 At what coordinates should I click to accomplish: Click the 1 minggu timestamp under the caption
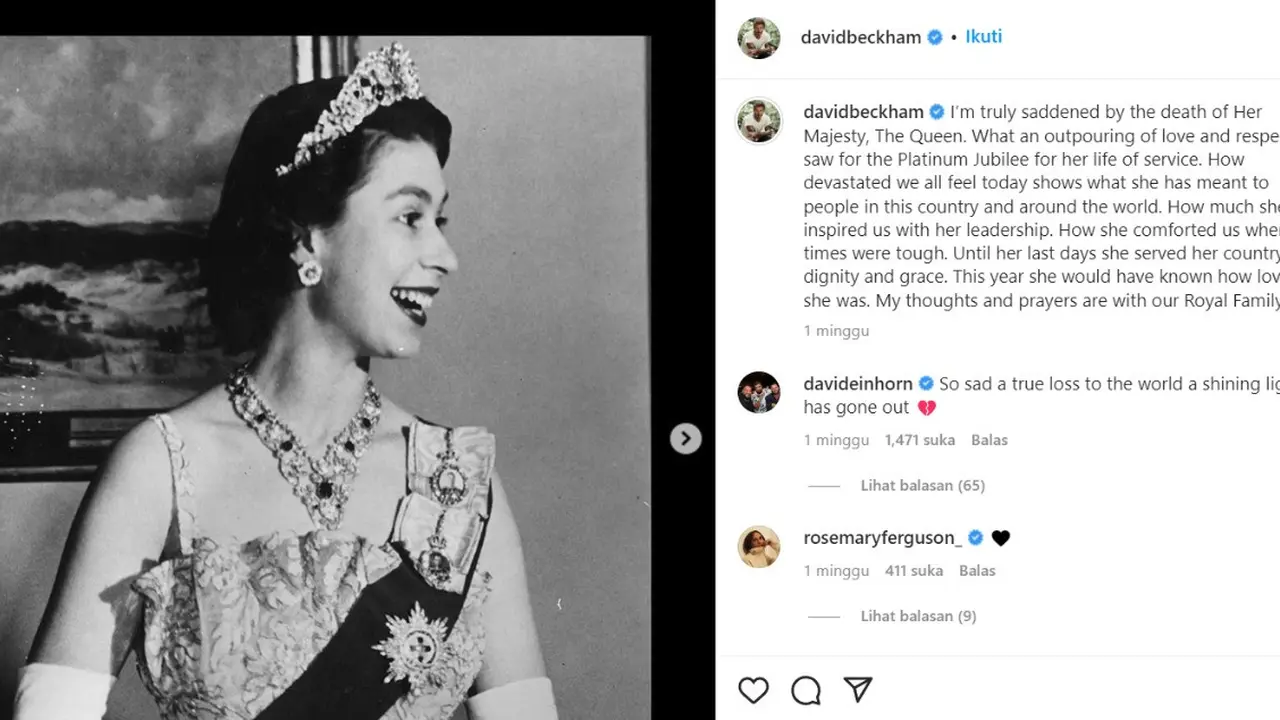[x=836, y=330]
